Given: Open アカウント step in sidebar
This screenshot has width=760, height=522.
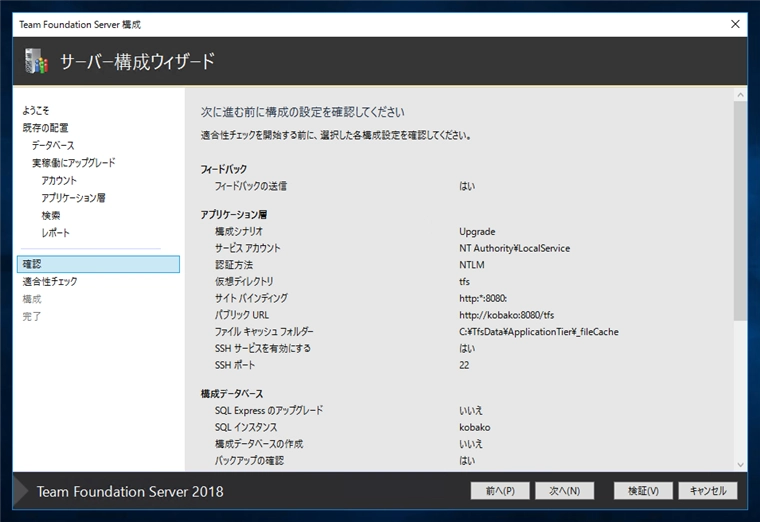Looking at the screenshot, I should coord(59,180).
